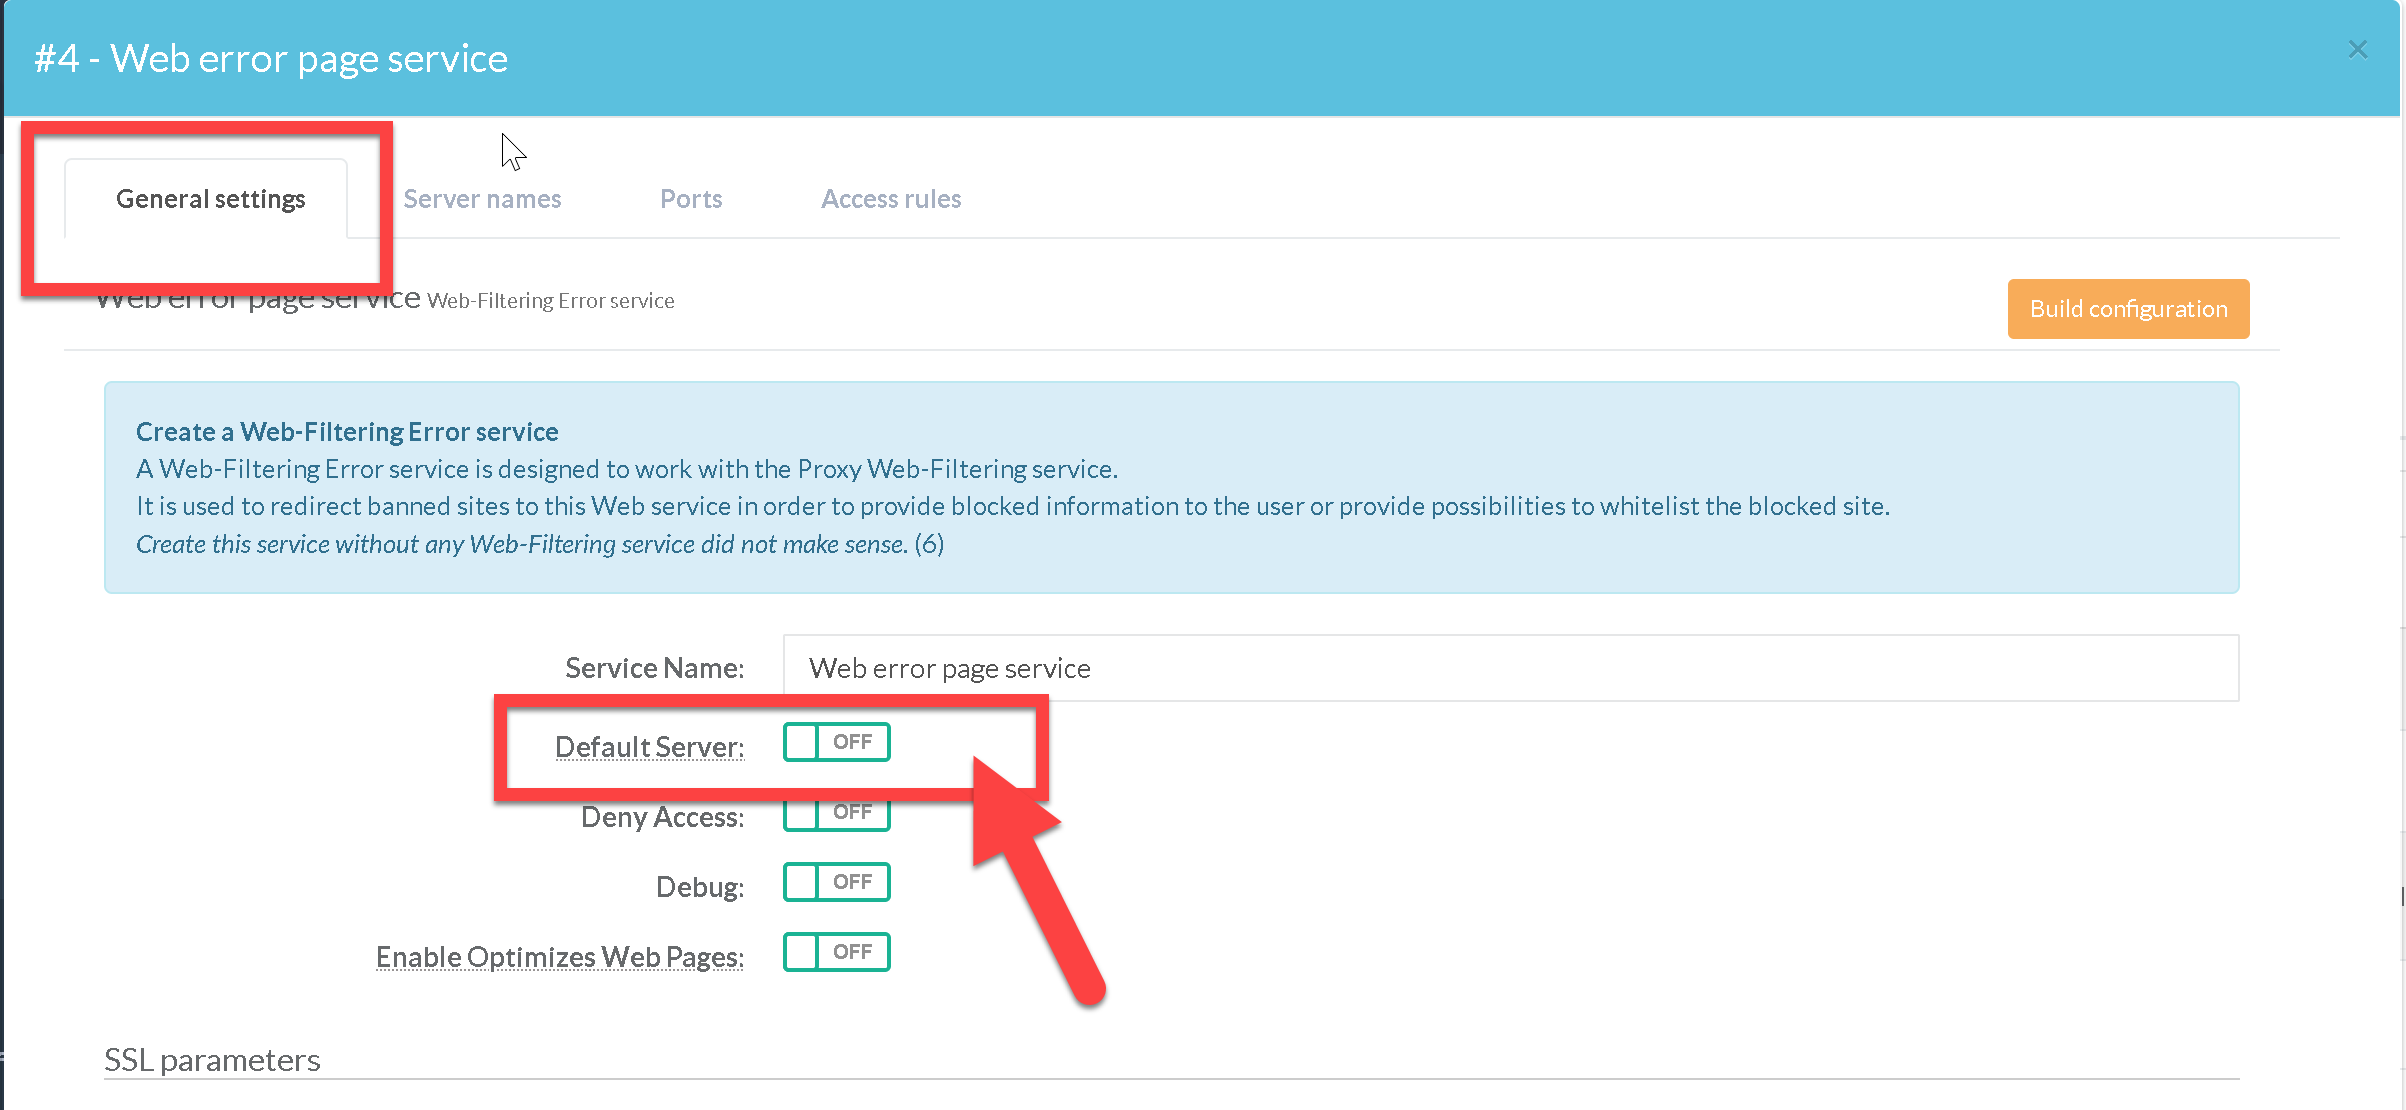Close the Web error page service dialog

[2357, 50]
